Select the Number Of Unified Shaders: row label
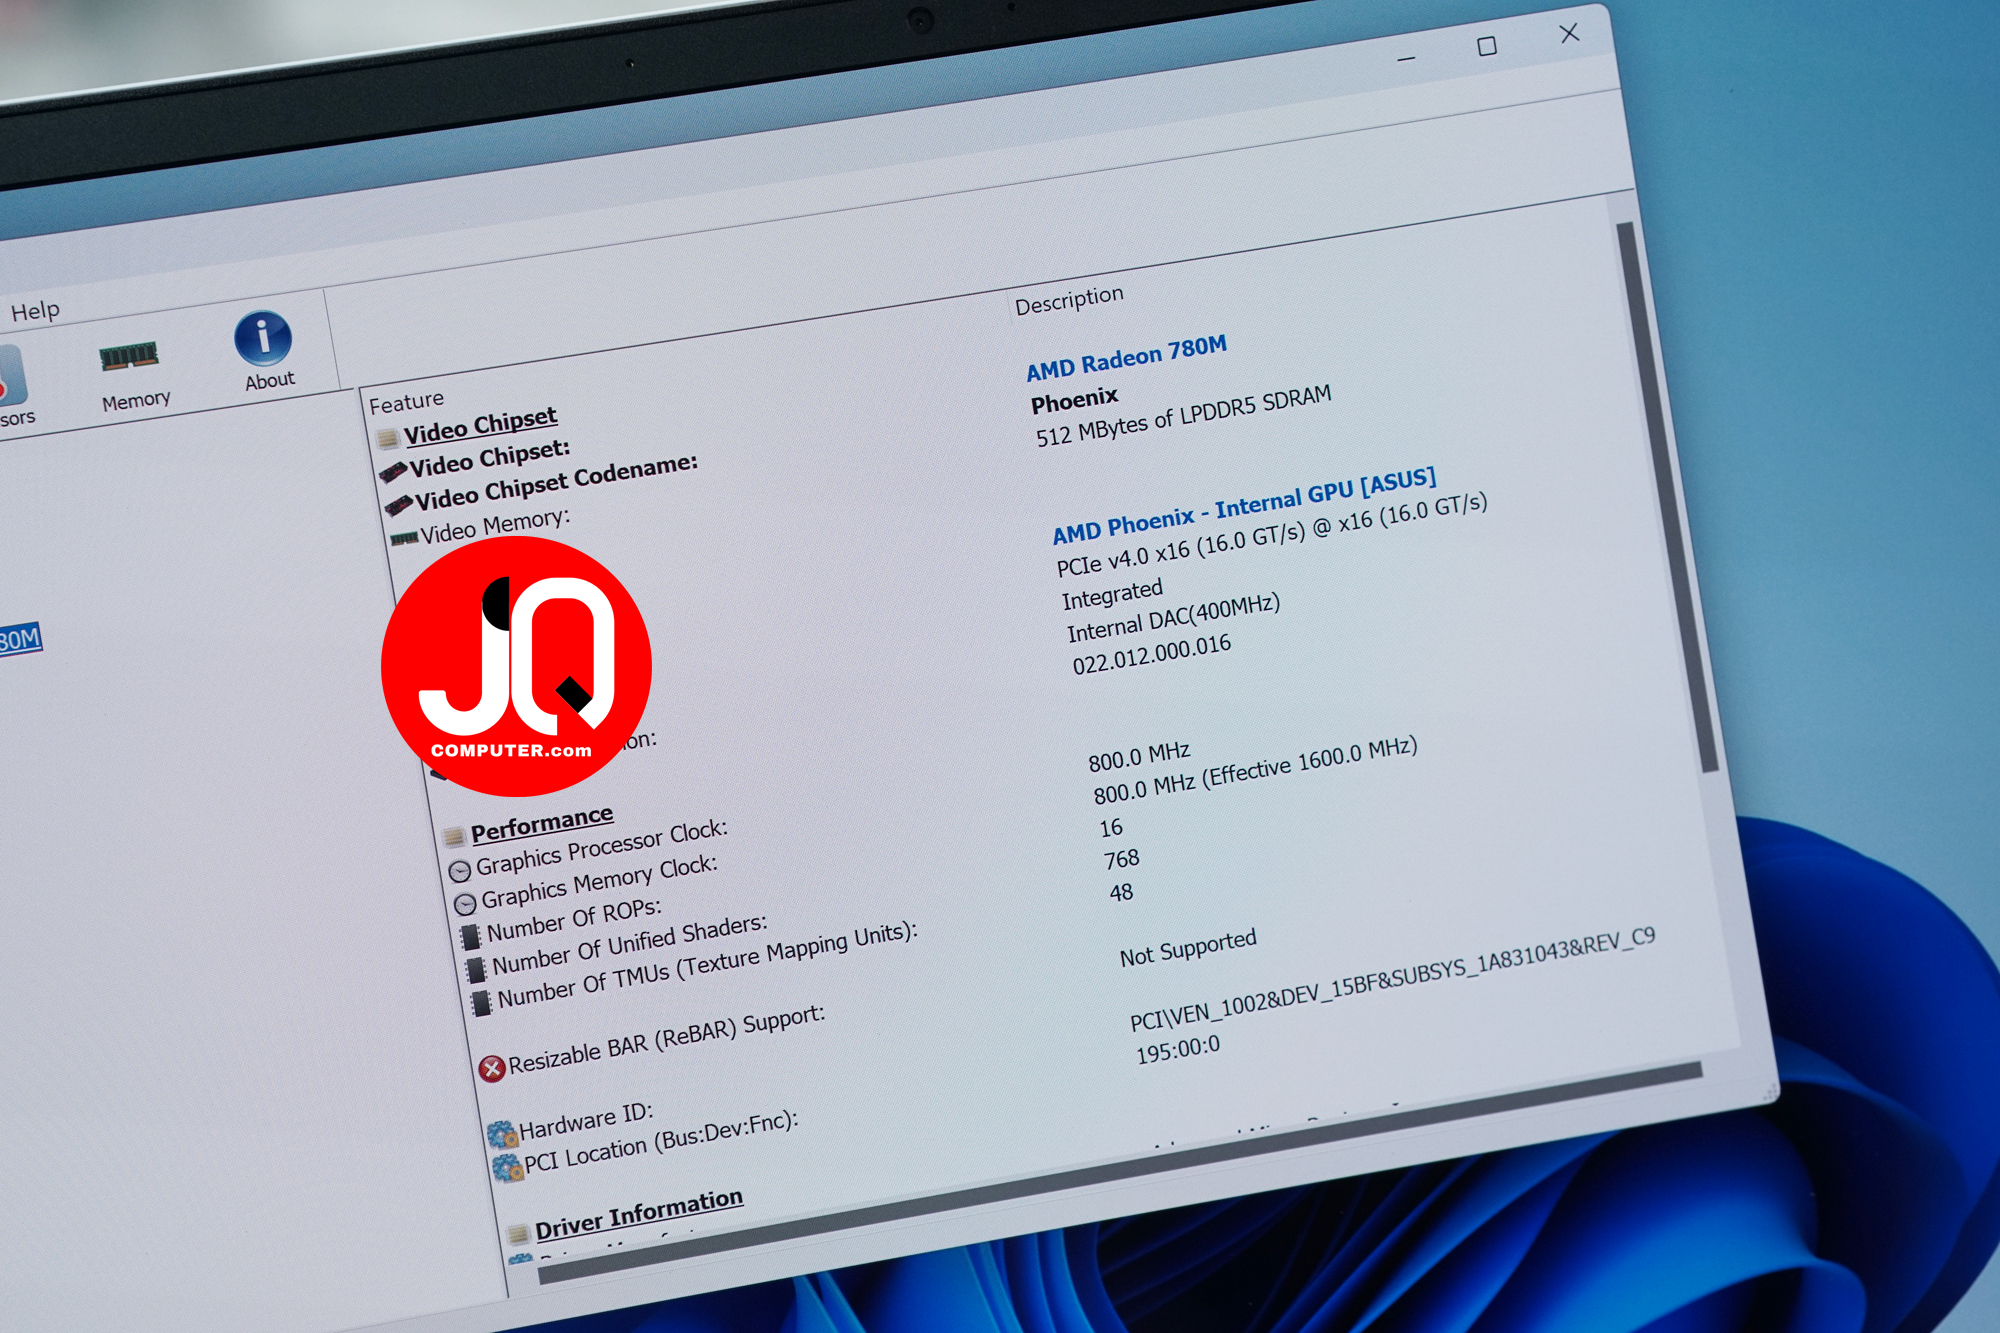The height and width of the screenshot is (1333, 2000). [629, 943]
